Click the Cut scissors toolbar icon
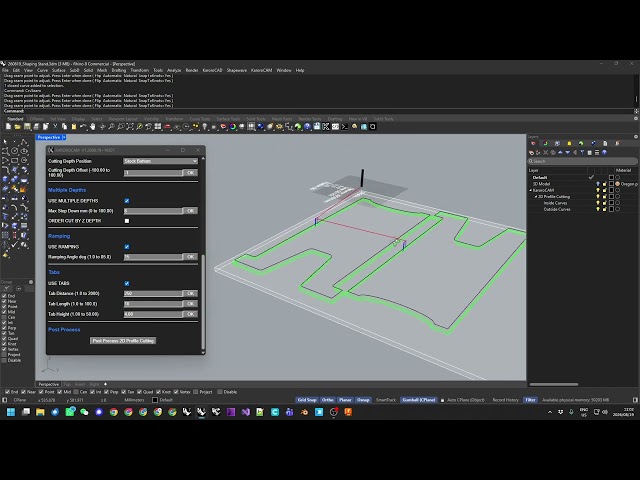Screen dimensions: 640x480 [55, 127]
